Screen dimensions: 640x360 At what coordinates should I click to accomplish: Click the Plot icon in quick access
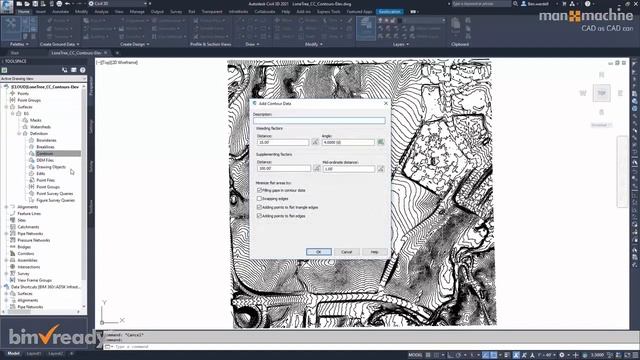[x=59, y=4]
